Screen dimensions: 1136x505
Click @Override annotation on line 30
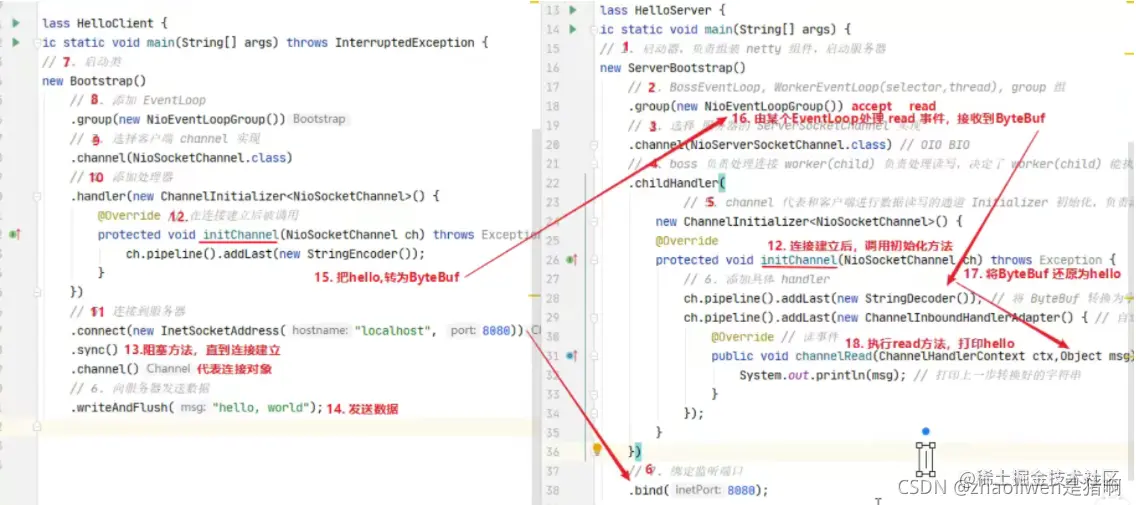[x=743, y=337]
